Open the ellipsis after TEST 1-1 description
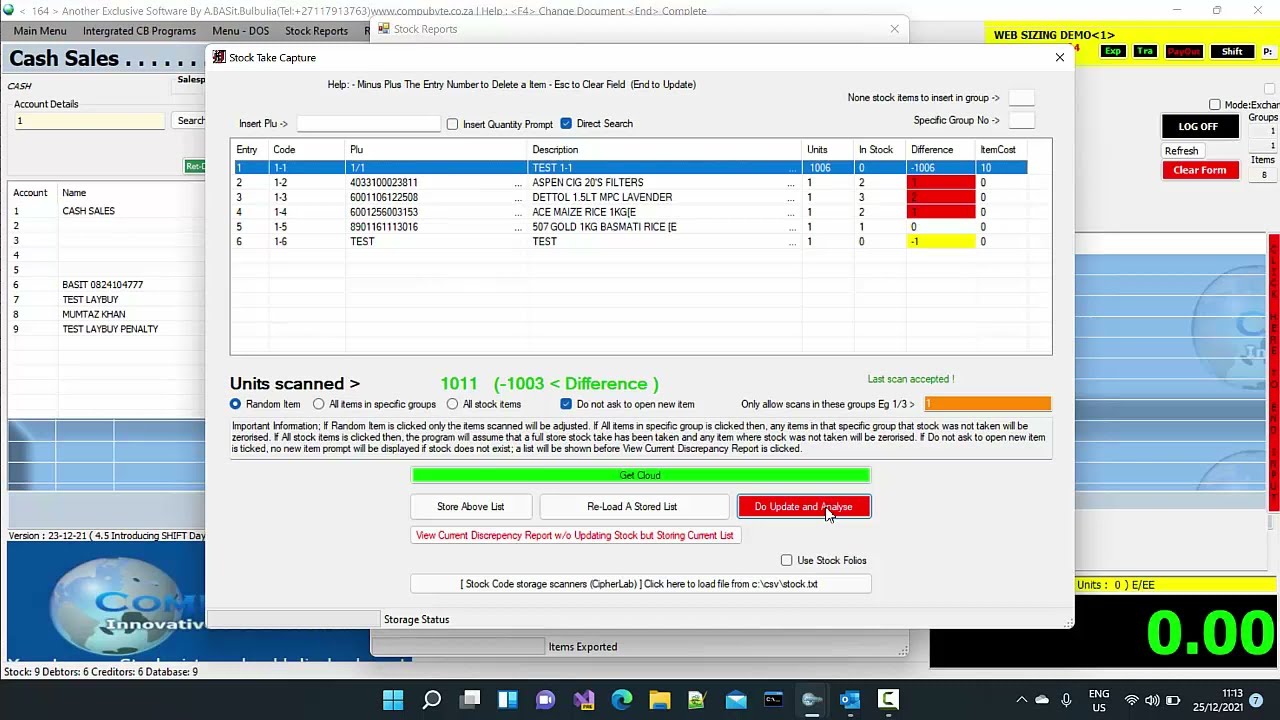 pyautogui.click(x=791, y=168)
